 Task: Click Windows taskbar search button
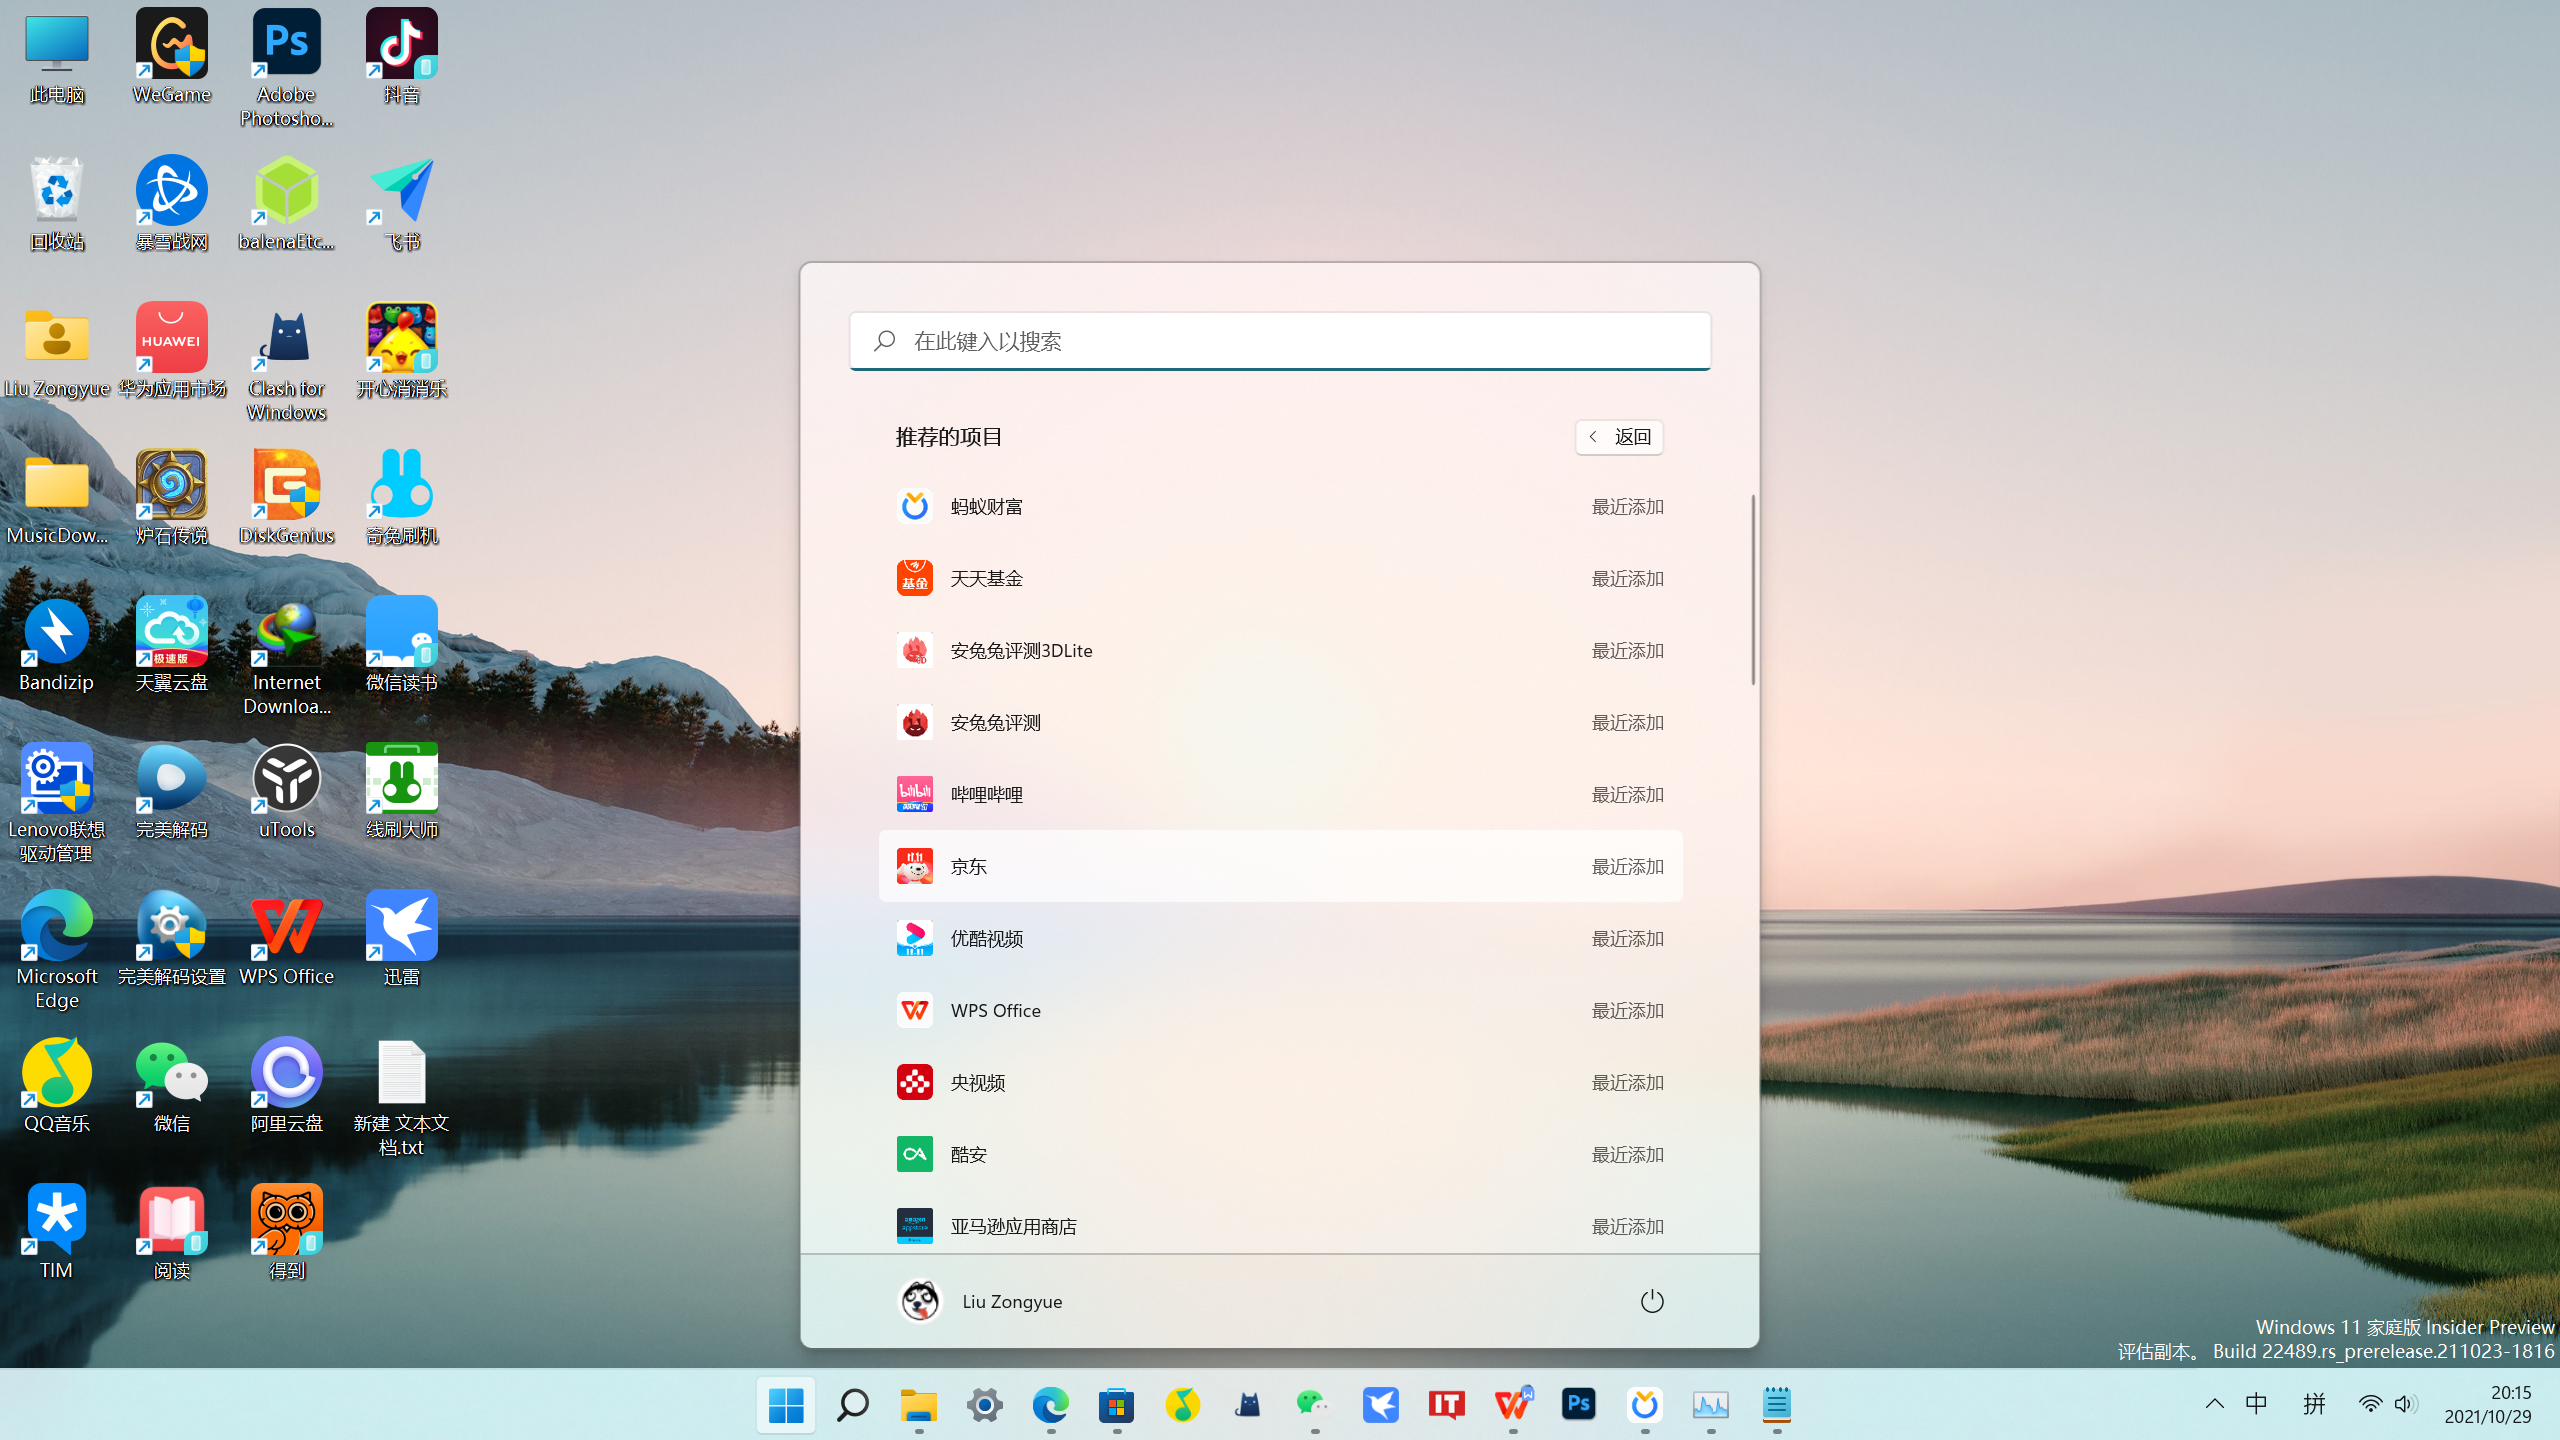coord(851,1403)
